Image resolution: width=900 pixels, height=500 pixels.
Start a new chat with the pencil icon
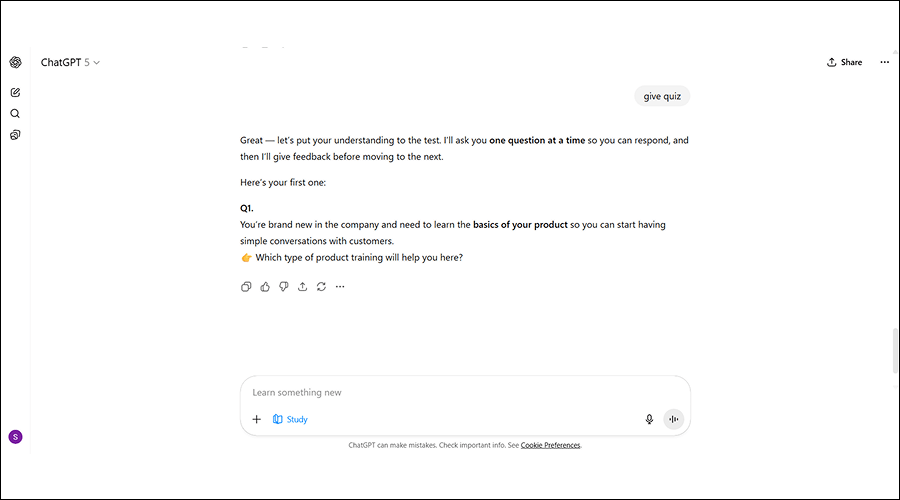point(15,92)
